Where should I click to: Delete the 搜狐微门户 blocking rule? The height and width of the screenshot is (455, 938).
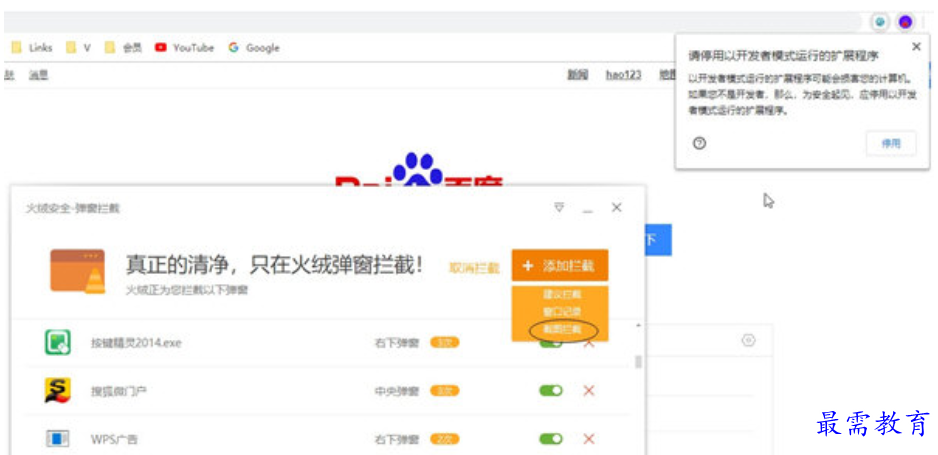[589, 390]
